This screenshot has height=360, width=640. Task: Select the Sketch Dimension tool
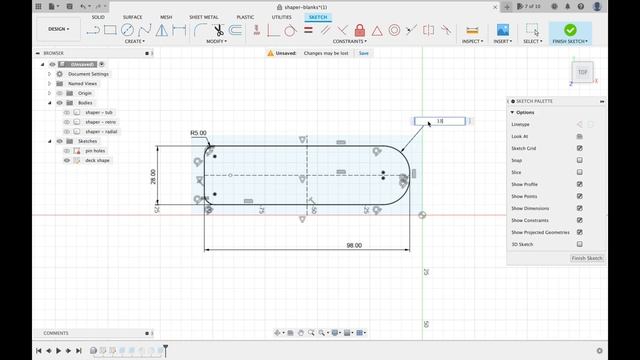[x=179, y=30]
